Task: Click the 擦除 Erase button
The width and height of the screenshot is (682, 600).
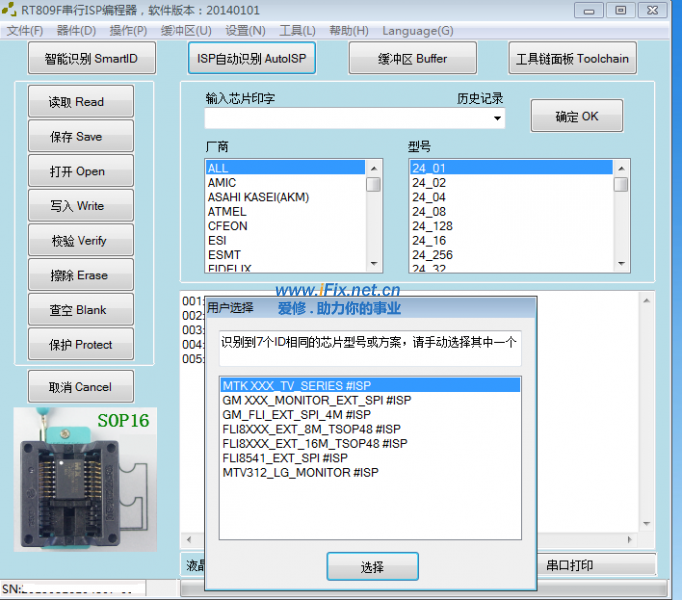Action: click(x=81, y=275)
